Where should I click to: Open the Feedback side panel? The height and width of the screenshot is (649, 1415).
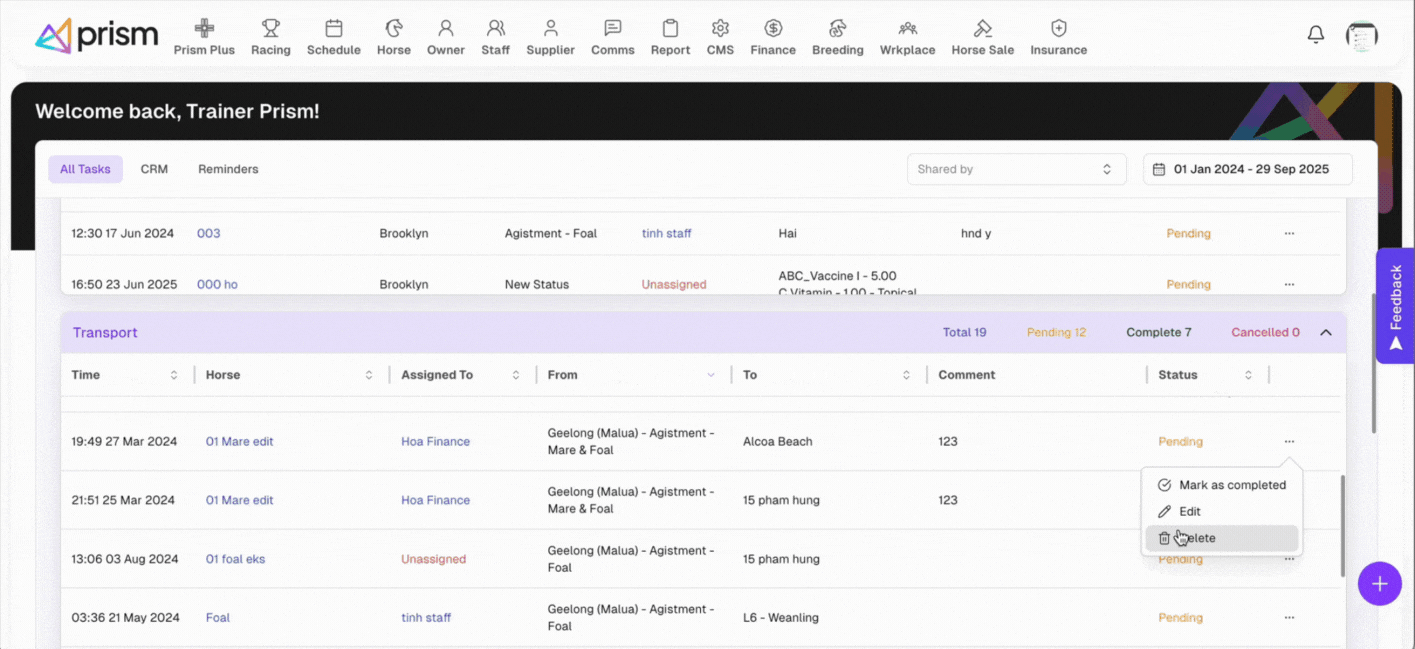pyautogui.click(x=1395, y=306)
